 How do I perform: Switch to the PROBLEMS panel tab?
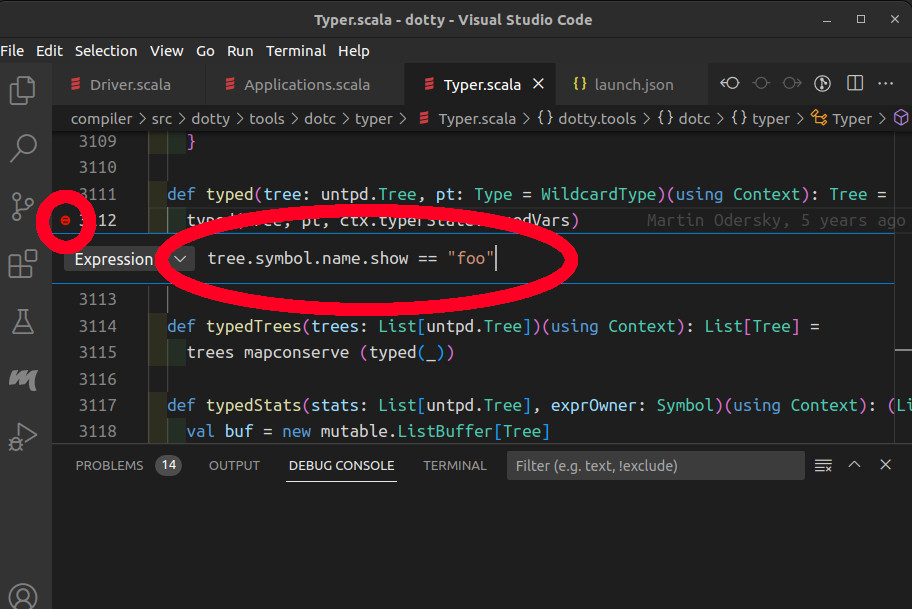110,466
